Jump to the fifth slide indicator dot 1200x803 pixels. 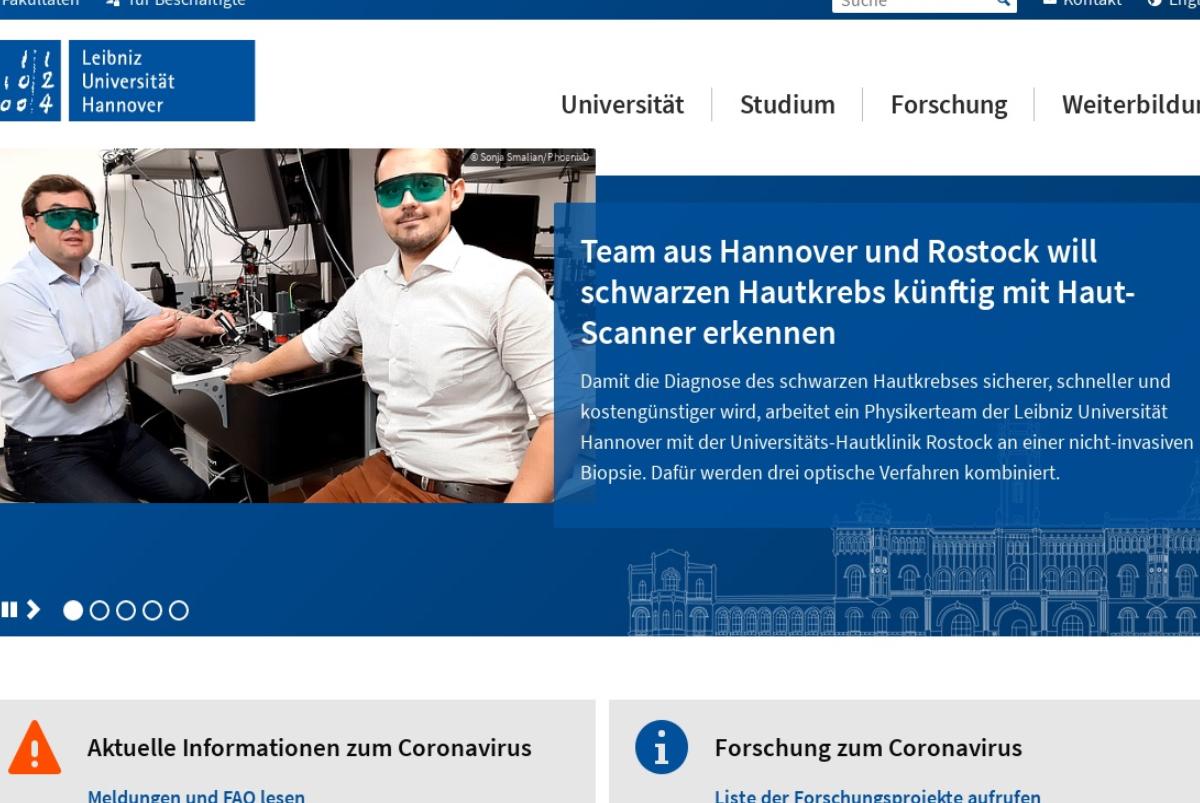coord(178,610)
